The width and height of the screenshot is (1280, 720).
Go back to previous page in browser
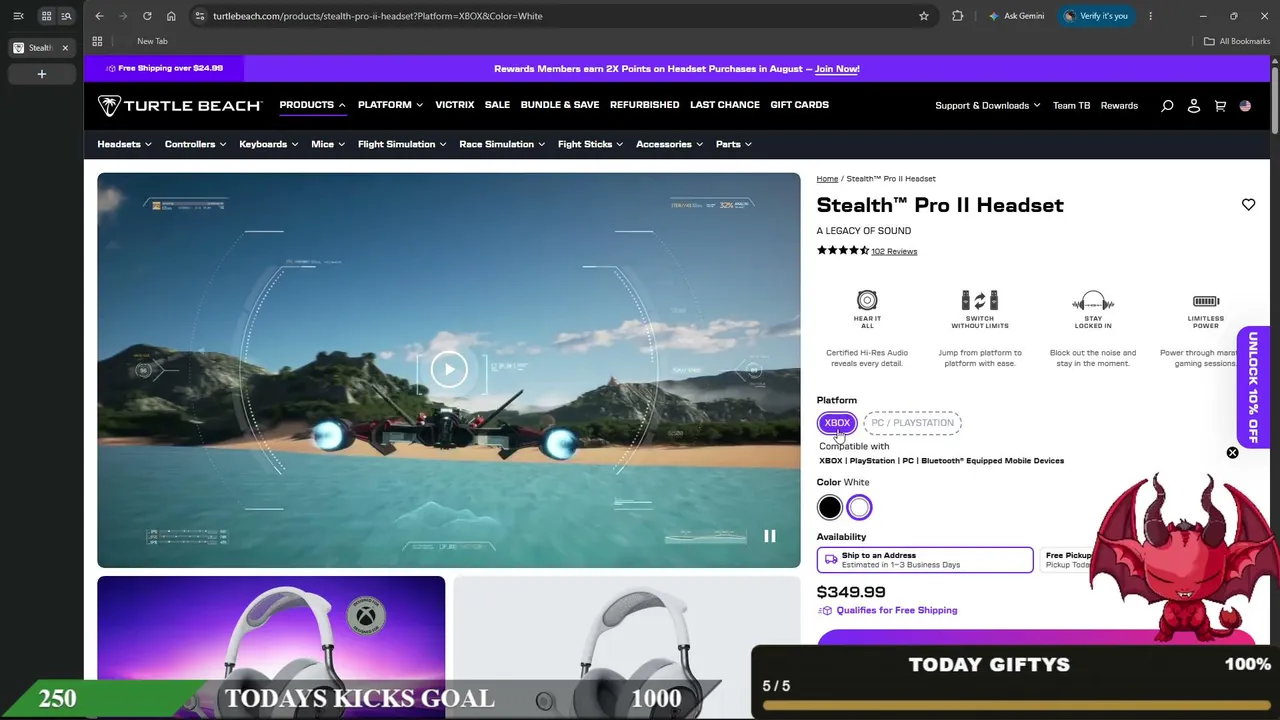(x=99, y=16)
